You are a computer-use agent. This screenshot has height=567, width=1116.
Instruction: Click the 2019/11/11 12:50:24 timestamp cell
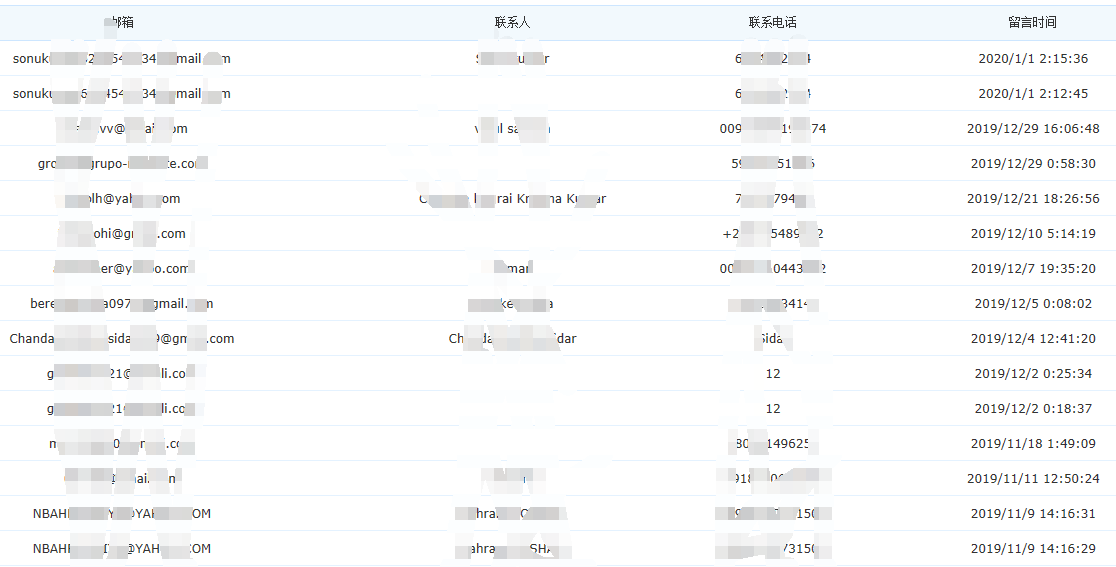1033,479
